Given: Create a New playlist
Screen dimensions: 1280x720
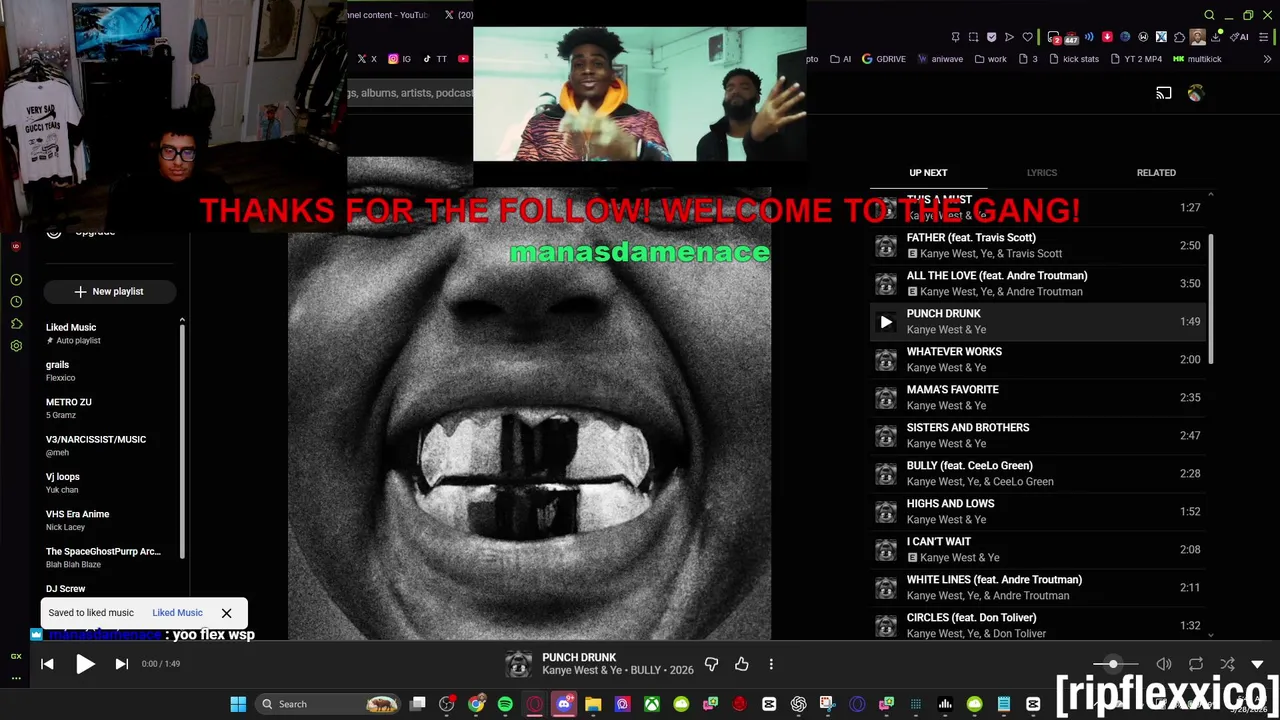Looking at the screenshot, I should (109, 291).
